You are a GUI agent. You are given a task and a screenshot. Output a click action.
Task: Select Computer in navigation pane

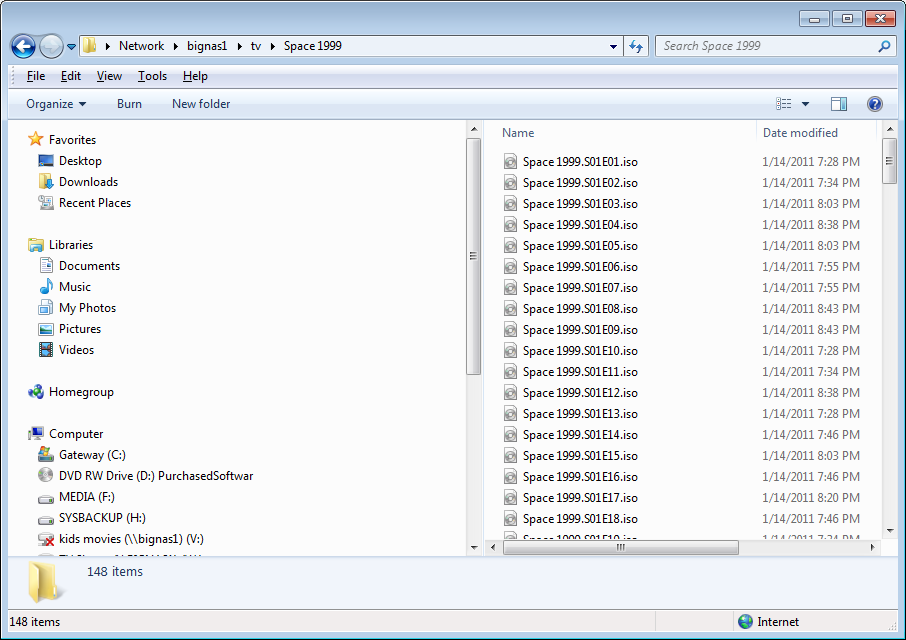click(x=76, y=434)
